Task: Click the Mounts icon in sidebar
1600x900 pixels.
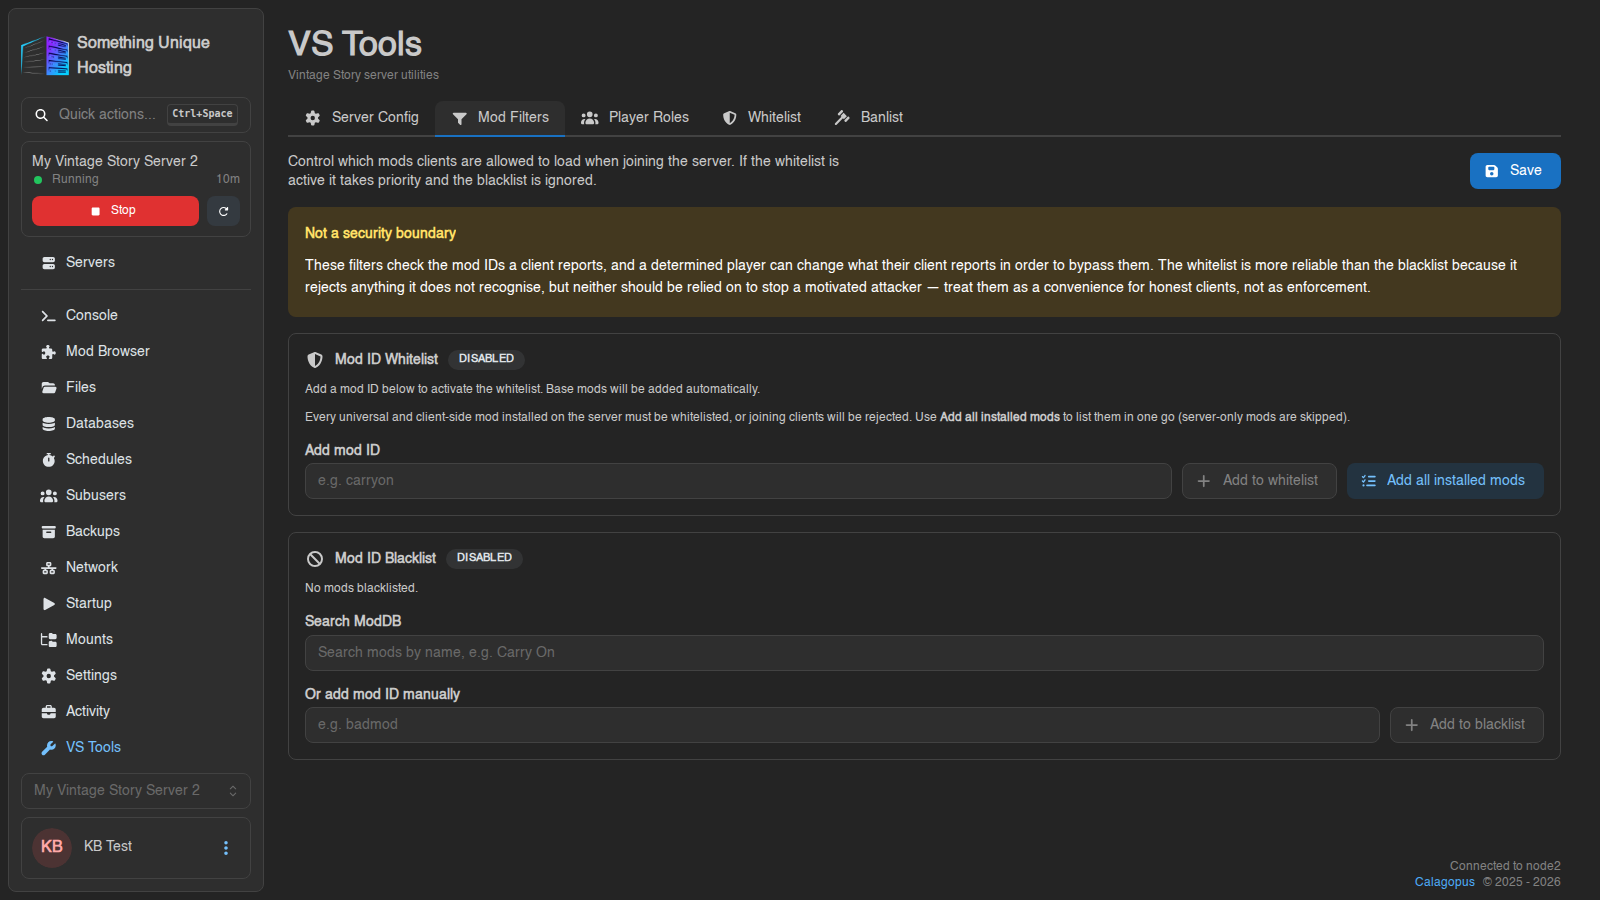Action: (48, 640)
